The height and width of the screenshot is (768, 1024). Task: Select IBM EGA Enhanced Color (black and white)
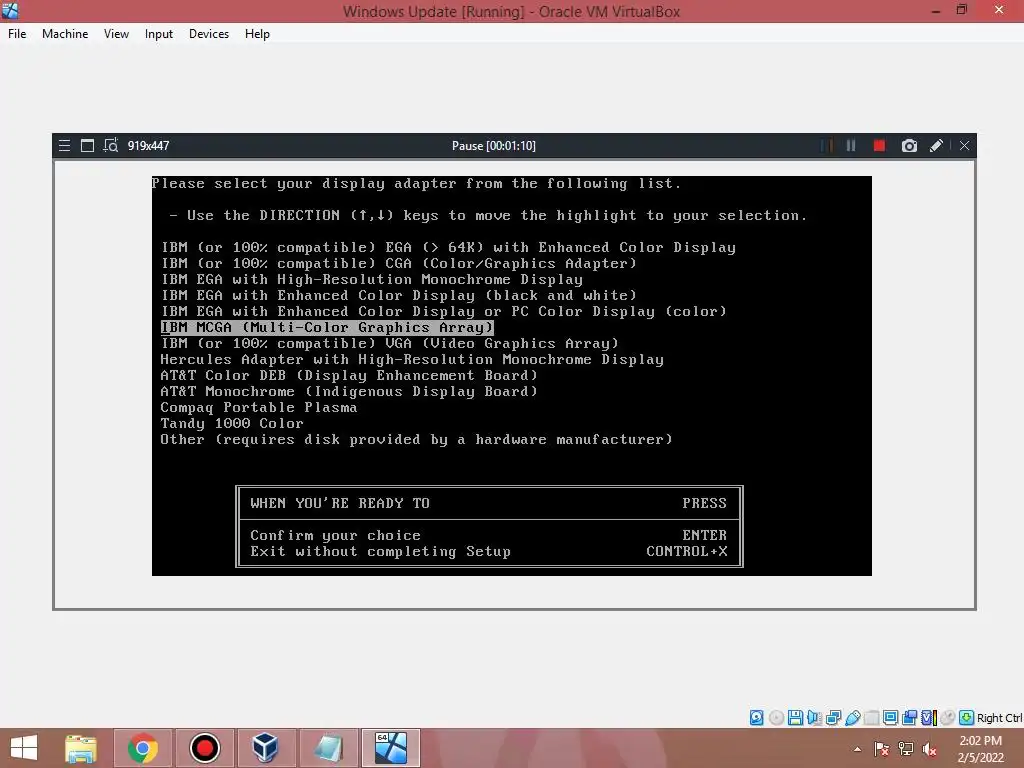coord(398,295)
